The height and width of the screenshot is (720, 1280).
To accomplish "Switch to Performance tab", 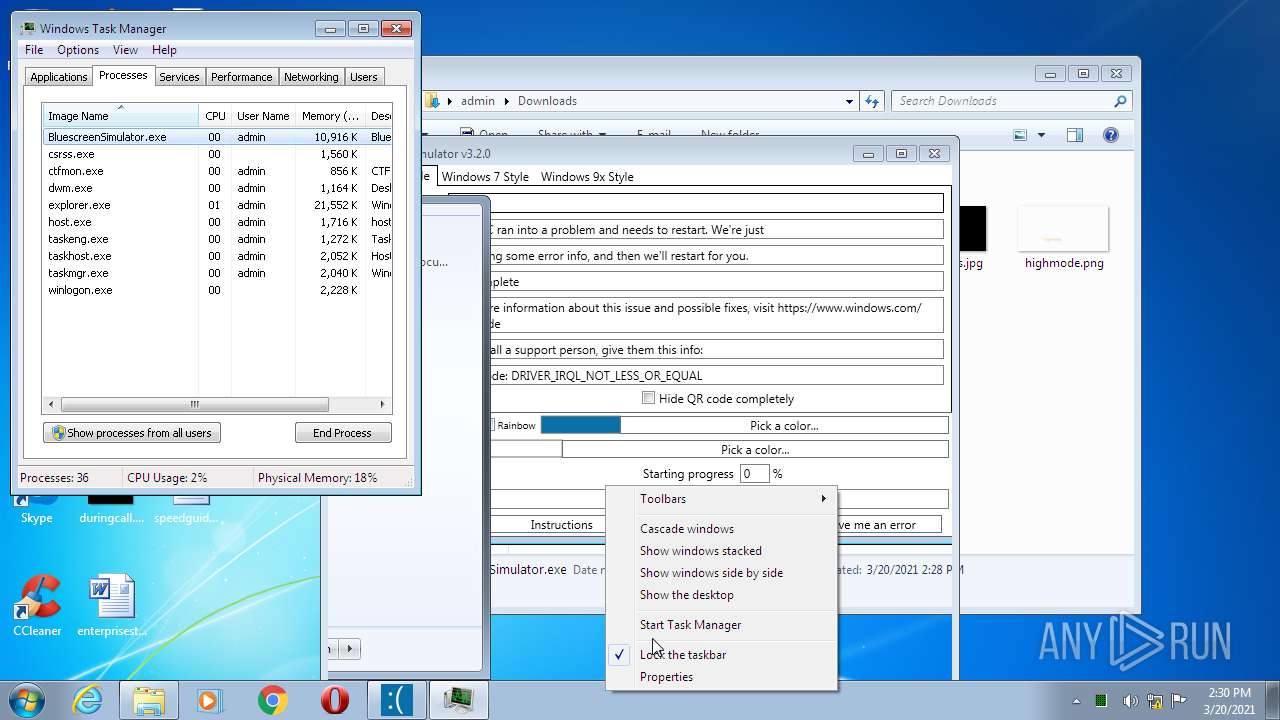I will 241,77.
